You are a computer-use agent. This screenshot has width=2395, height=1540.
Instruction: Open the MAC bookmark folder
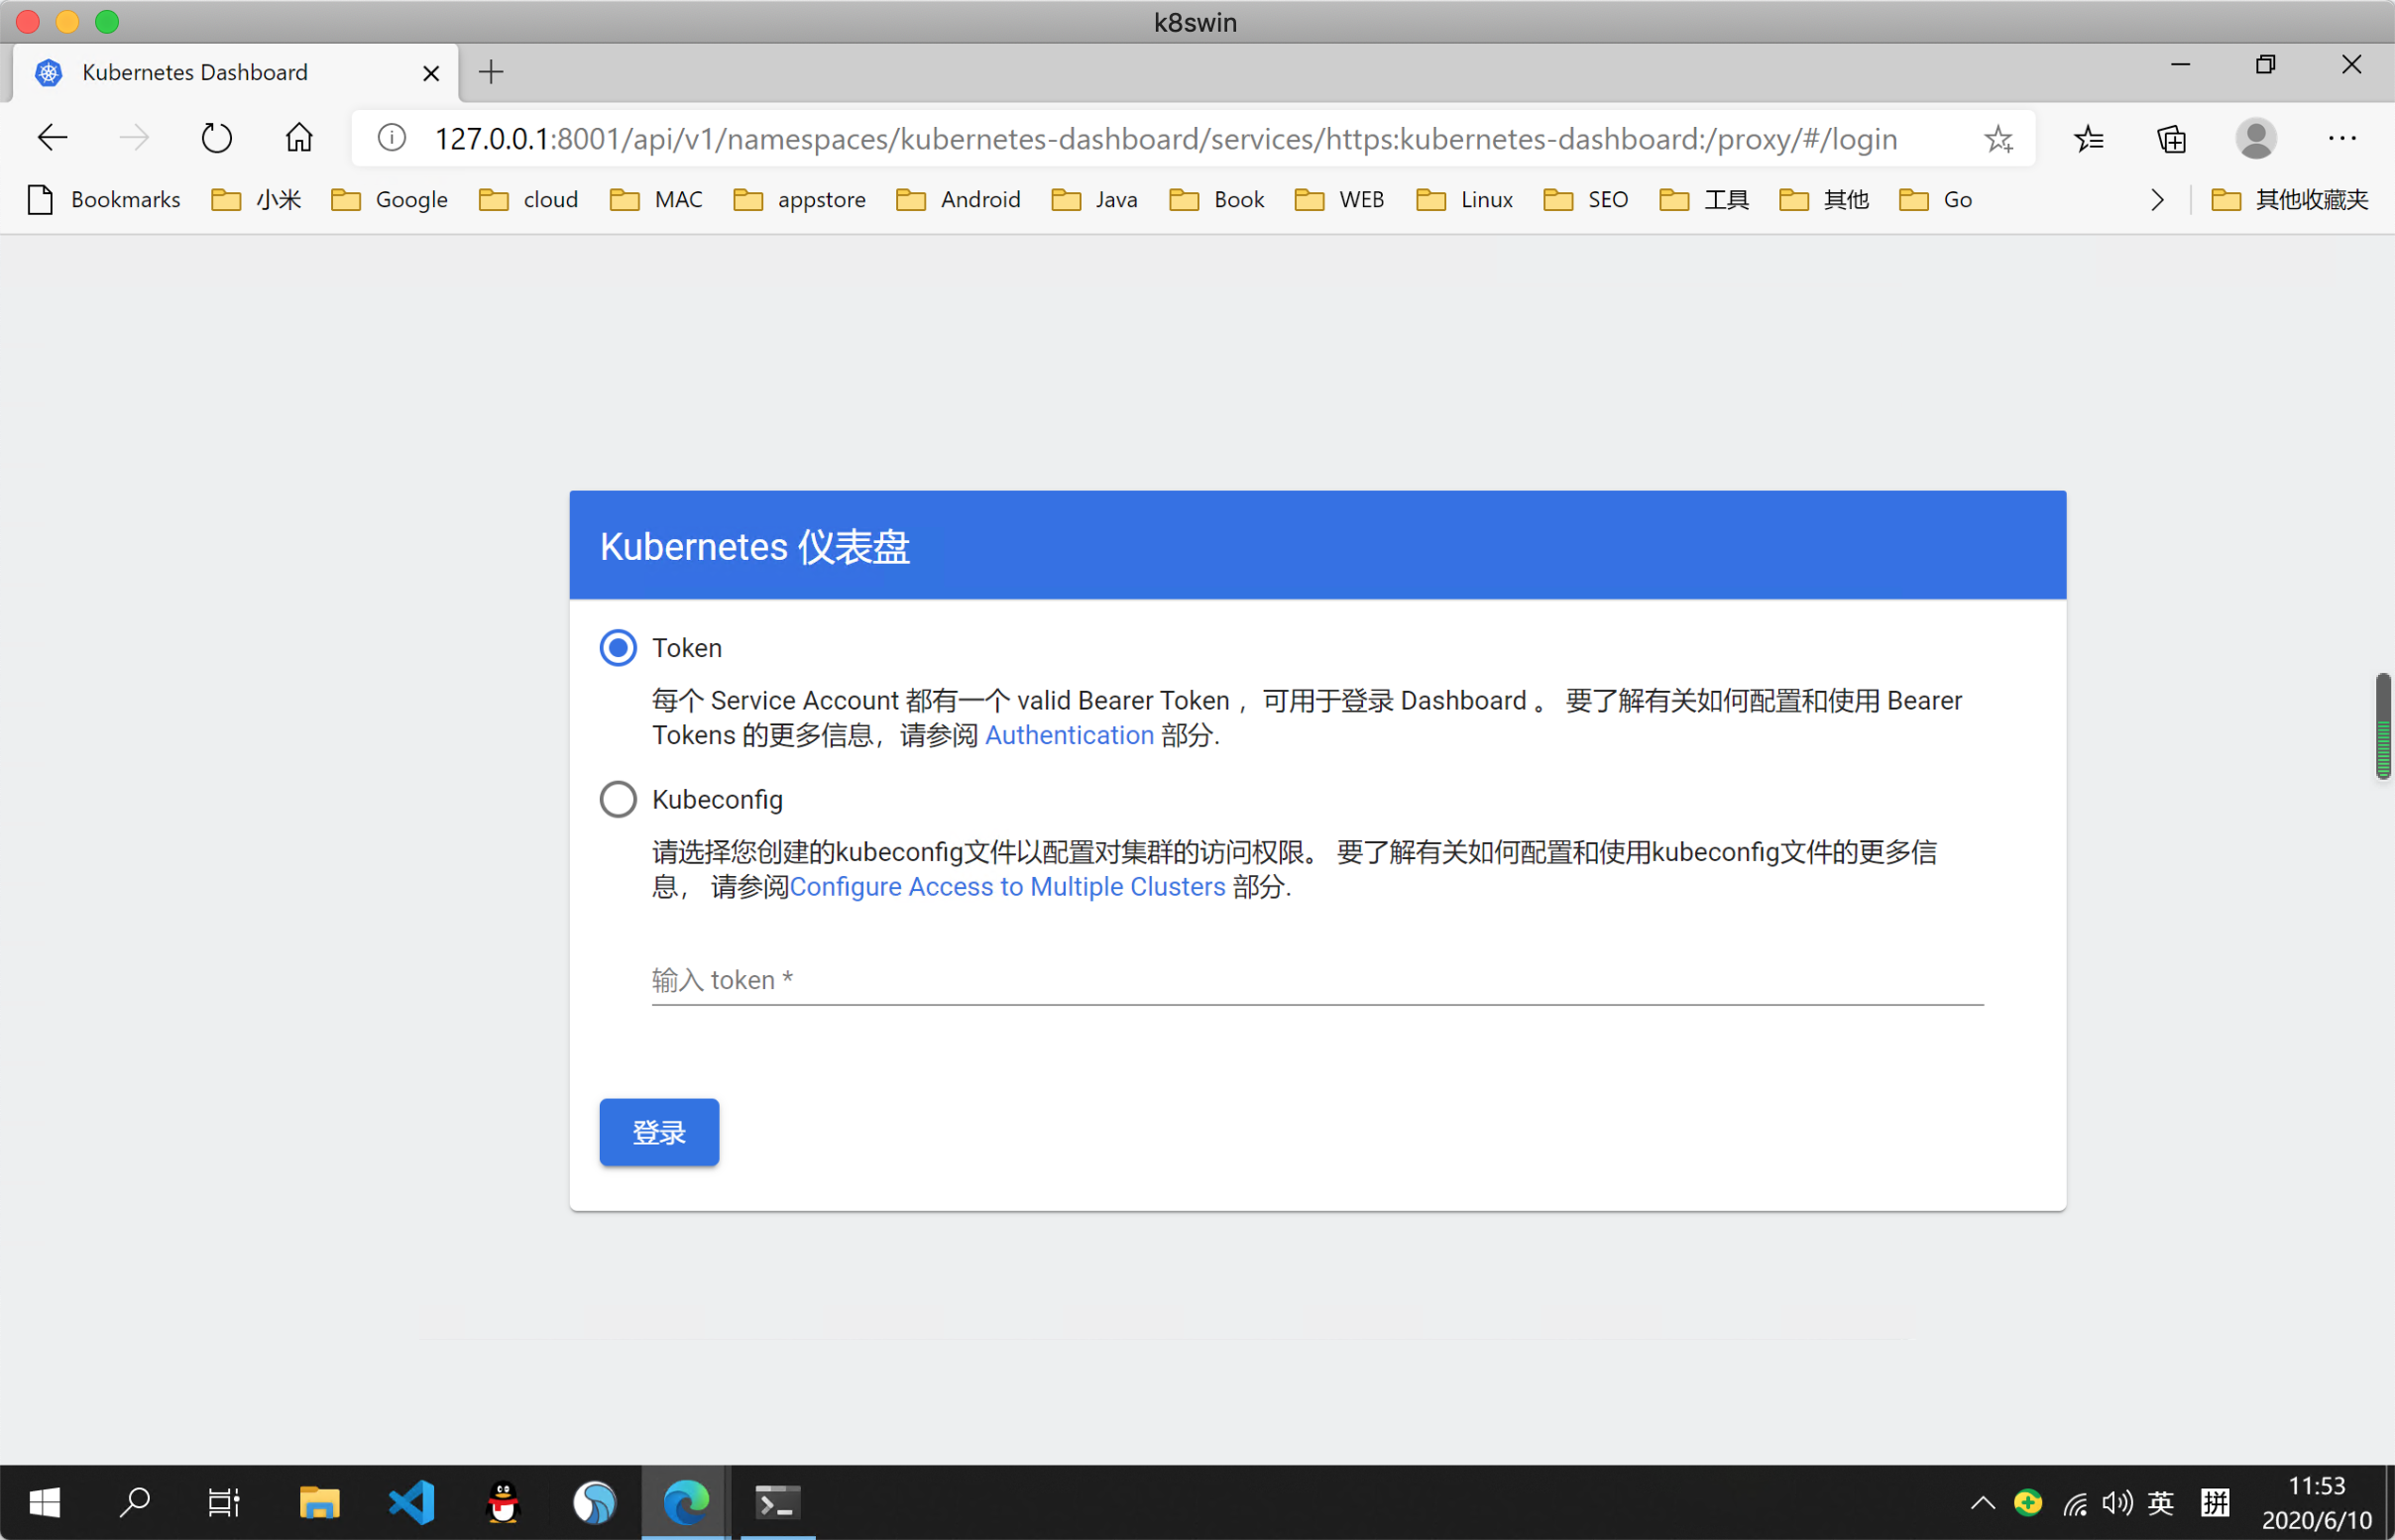point(657,200)
